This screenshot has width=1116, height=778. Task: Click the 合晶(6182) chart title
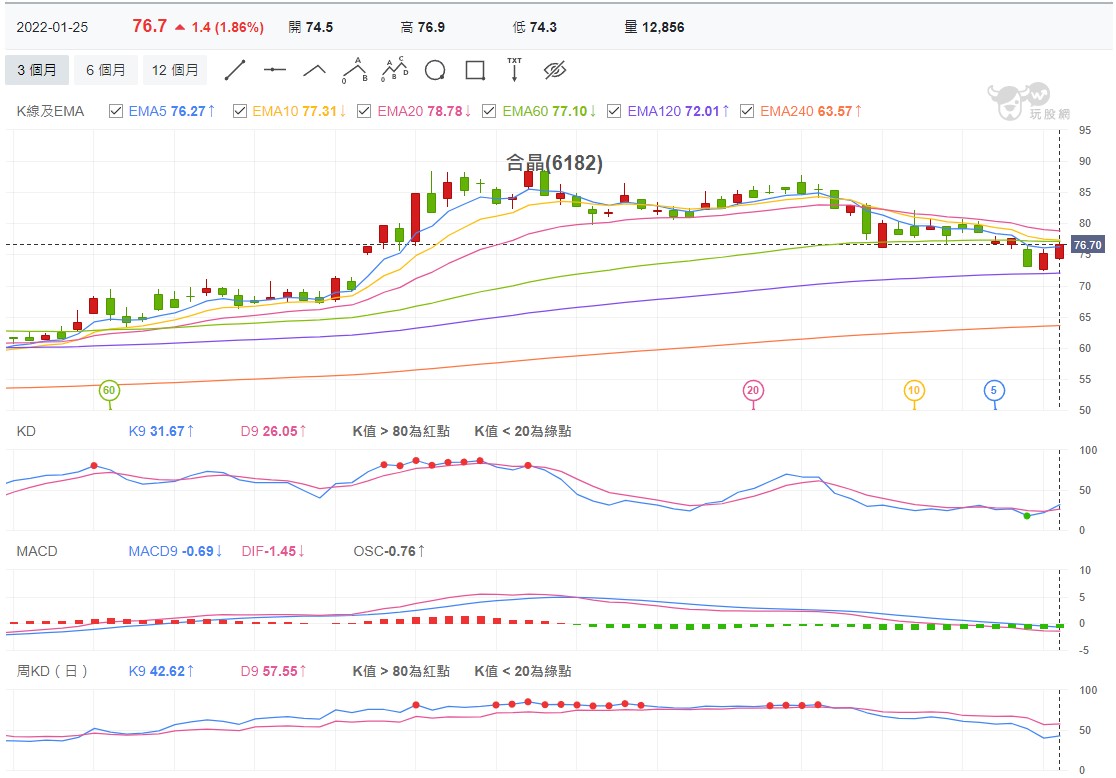tap(554, 163)
